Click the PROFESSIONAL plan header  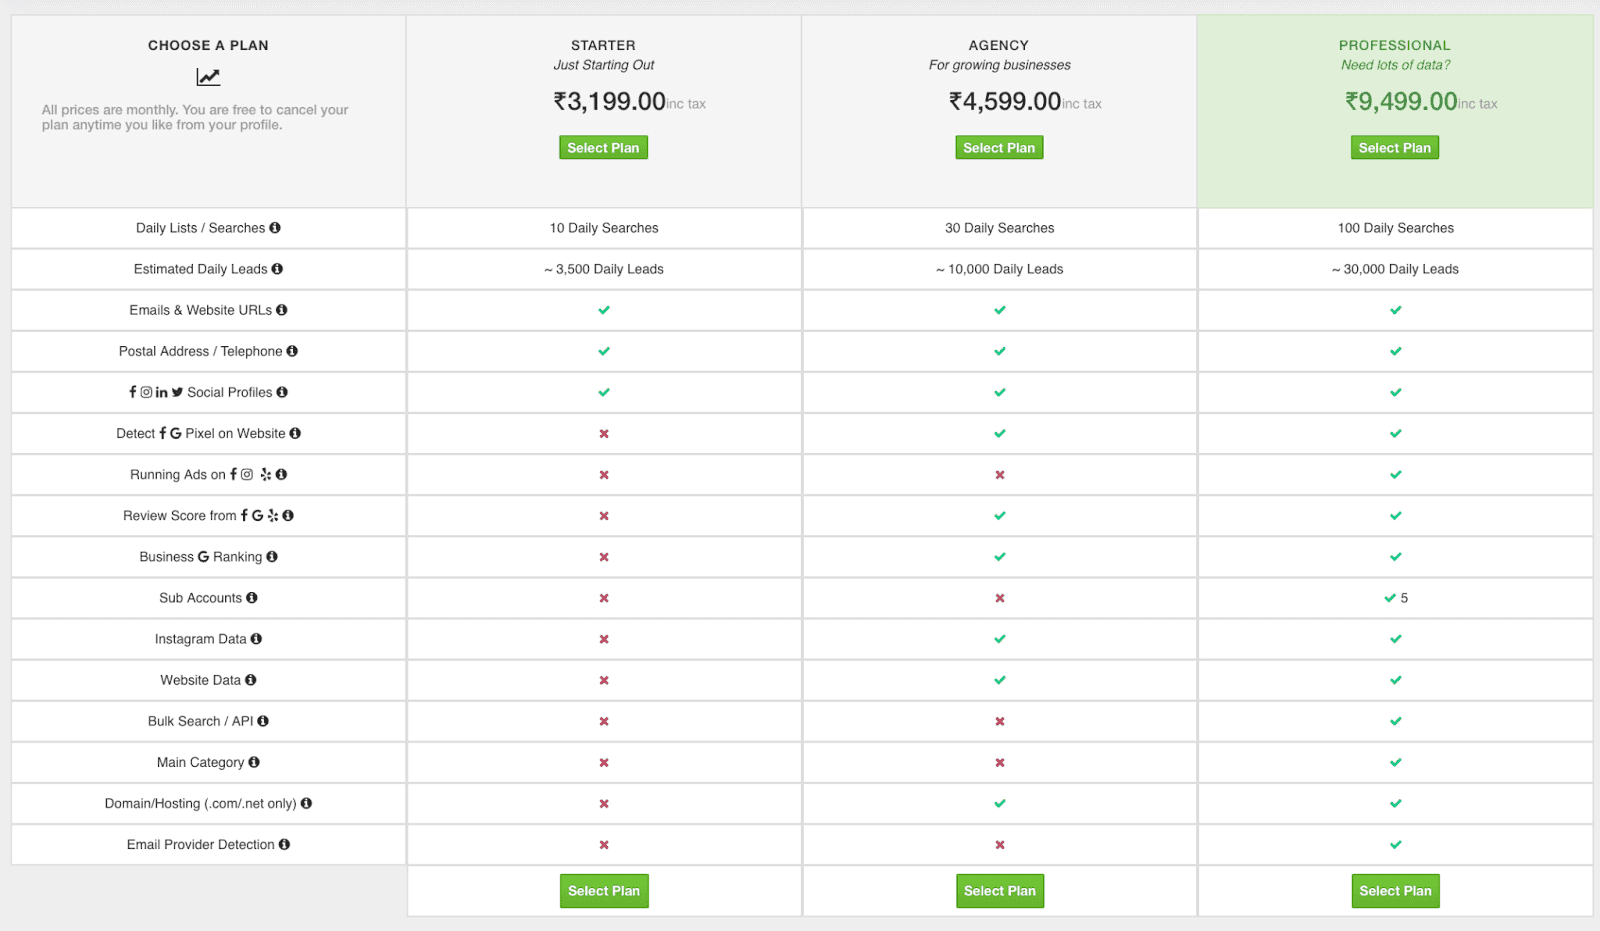pos(1395,45)
